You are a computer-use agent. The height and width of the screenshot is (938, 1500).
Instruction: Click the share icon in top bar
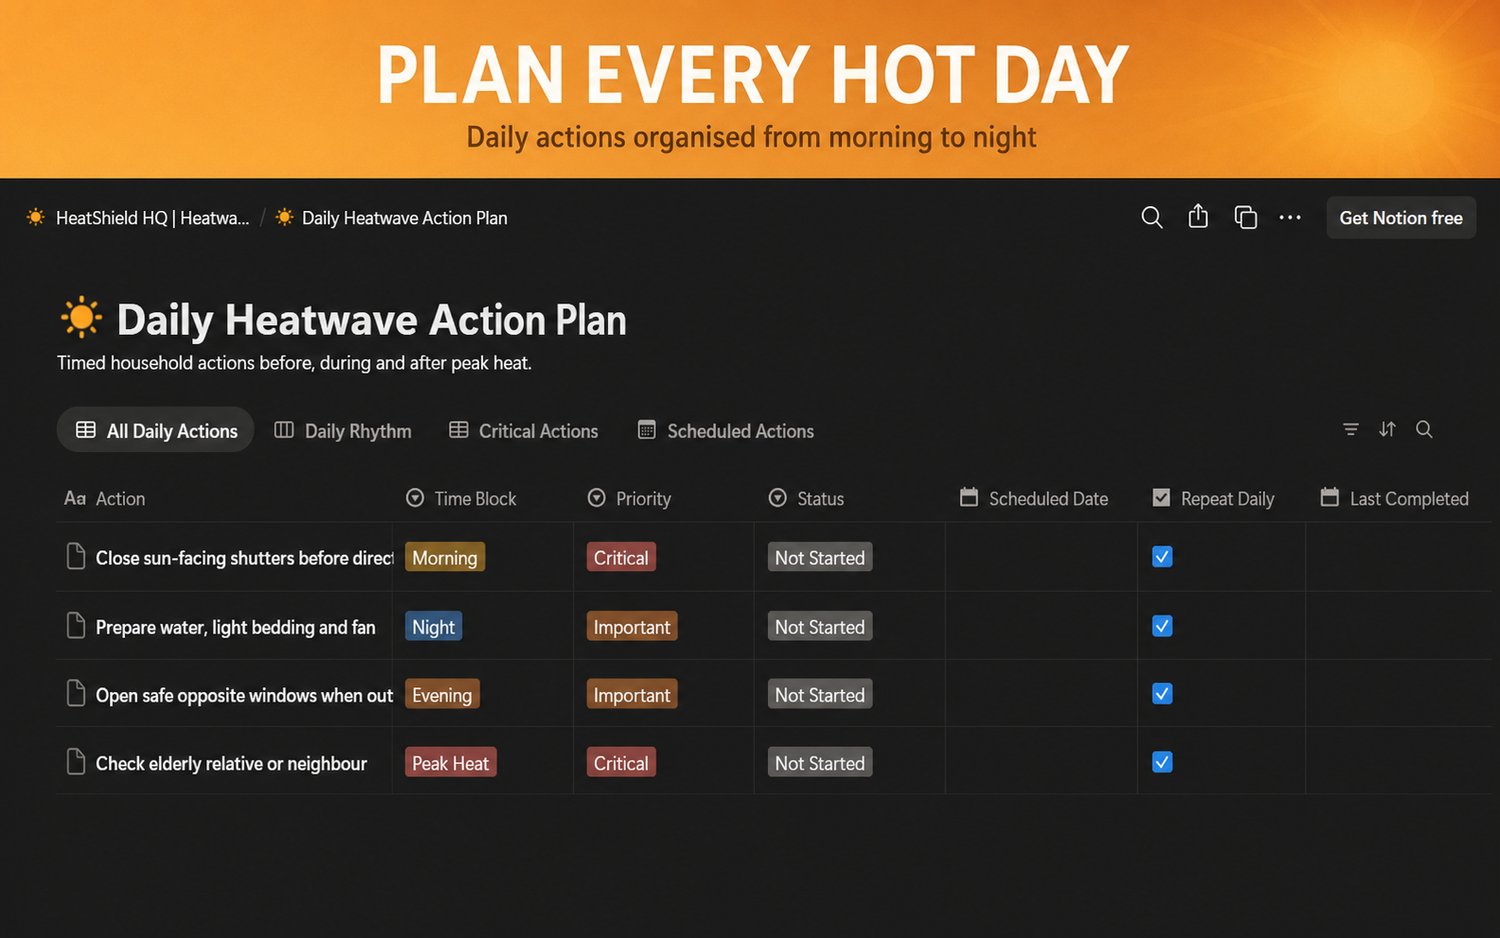pyautogui.click(x=1198, y=216)
